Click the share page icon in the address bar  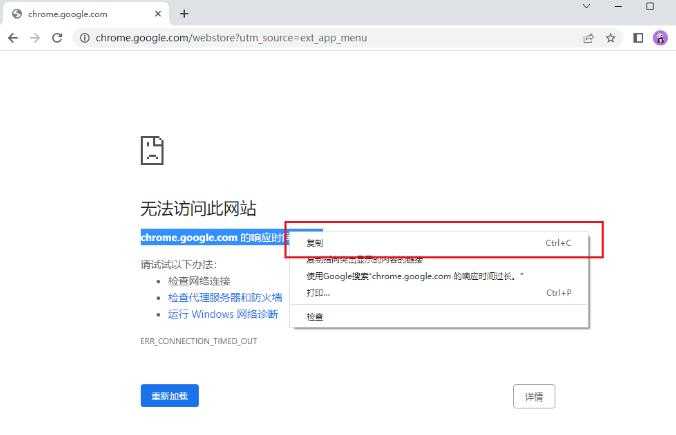(x=588, y=38)
